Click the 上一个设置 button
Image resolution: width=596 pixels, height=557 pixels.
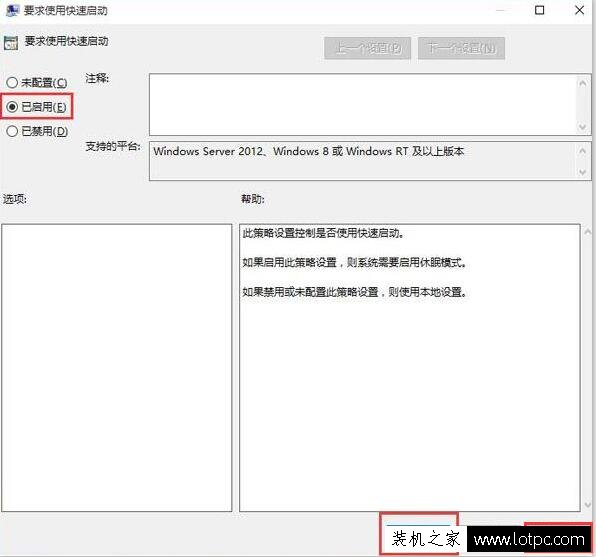pos(367,48)
